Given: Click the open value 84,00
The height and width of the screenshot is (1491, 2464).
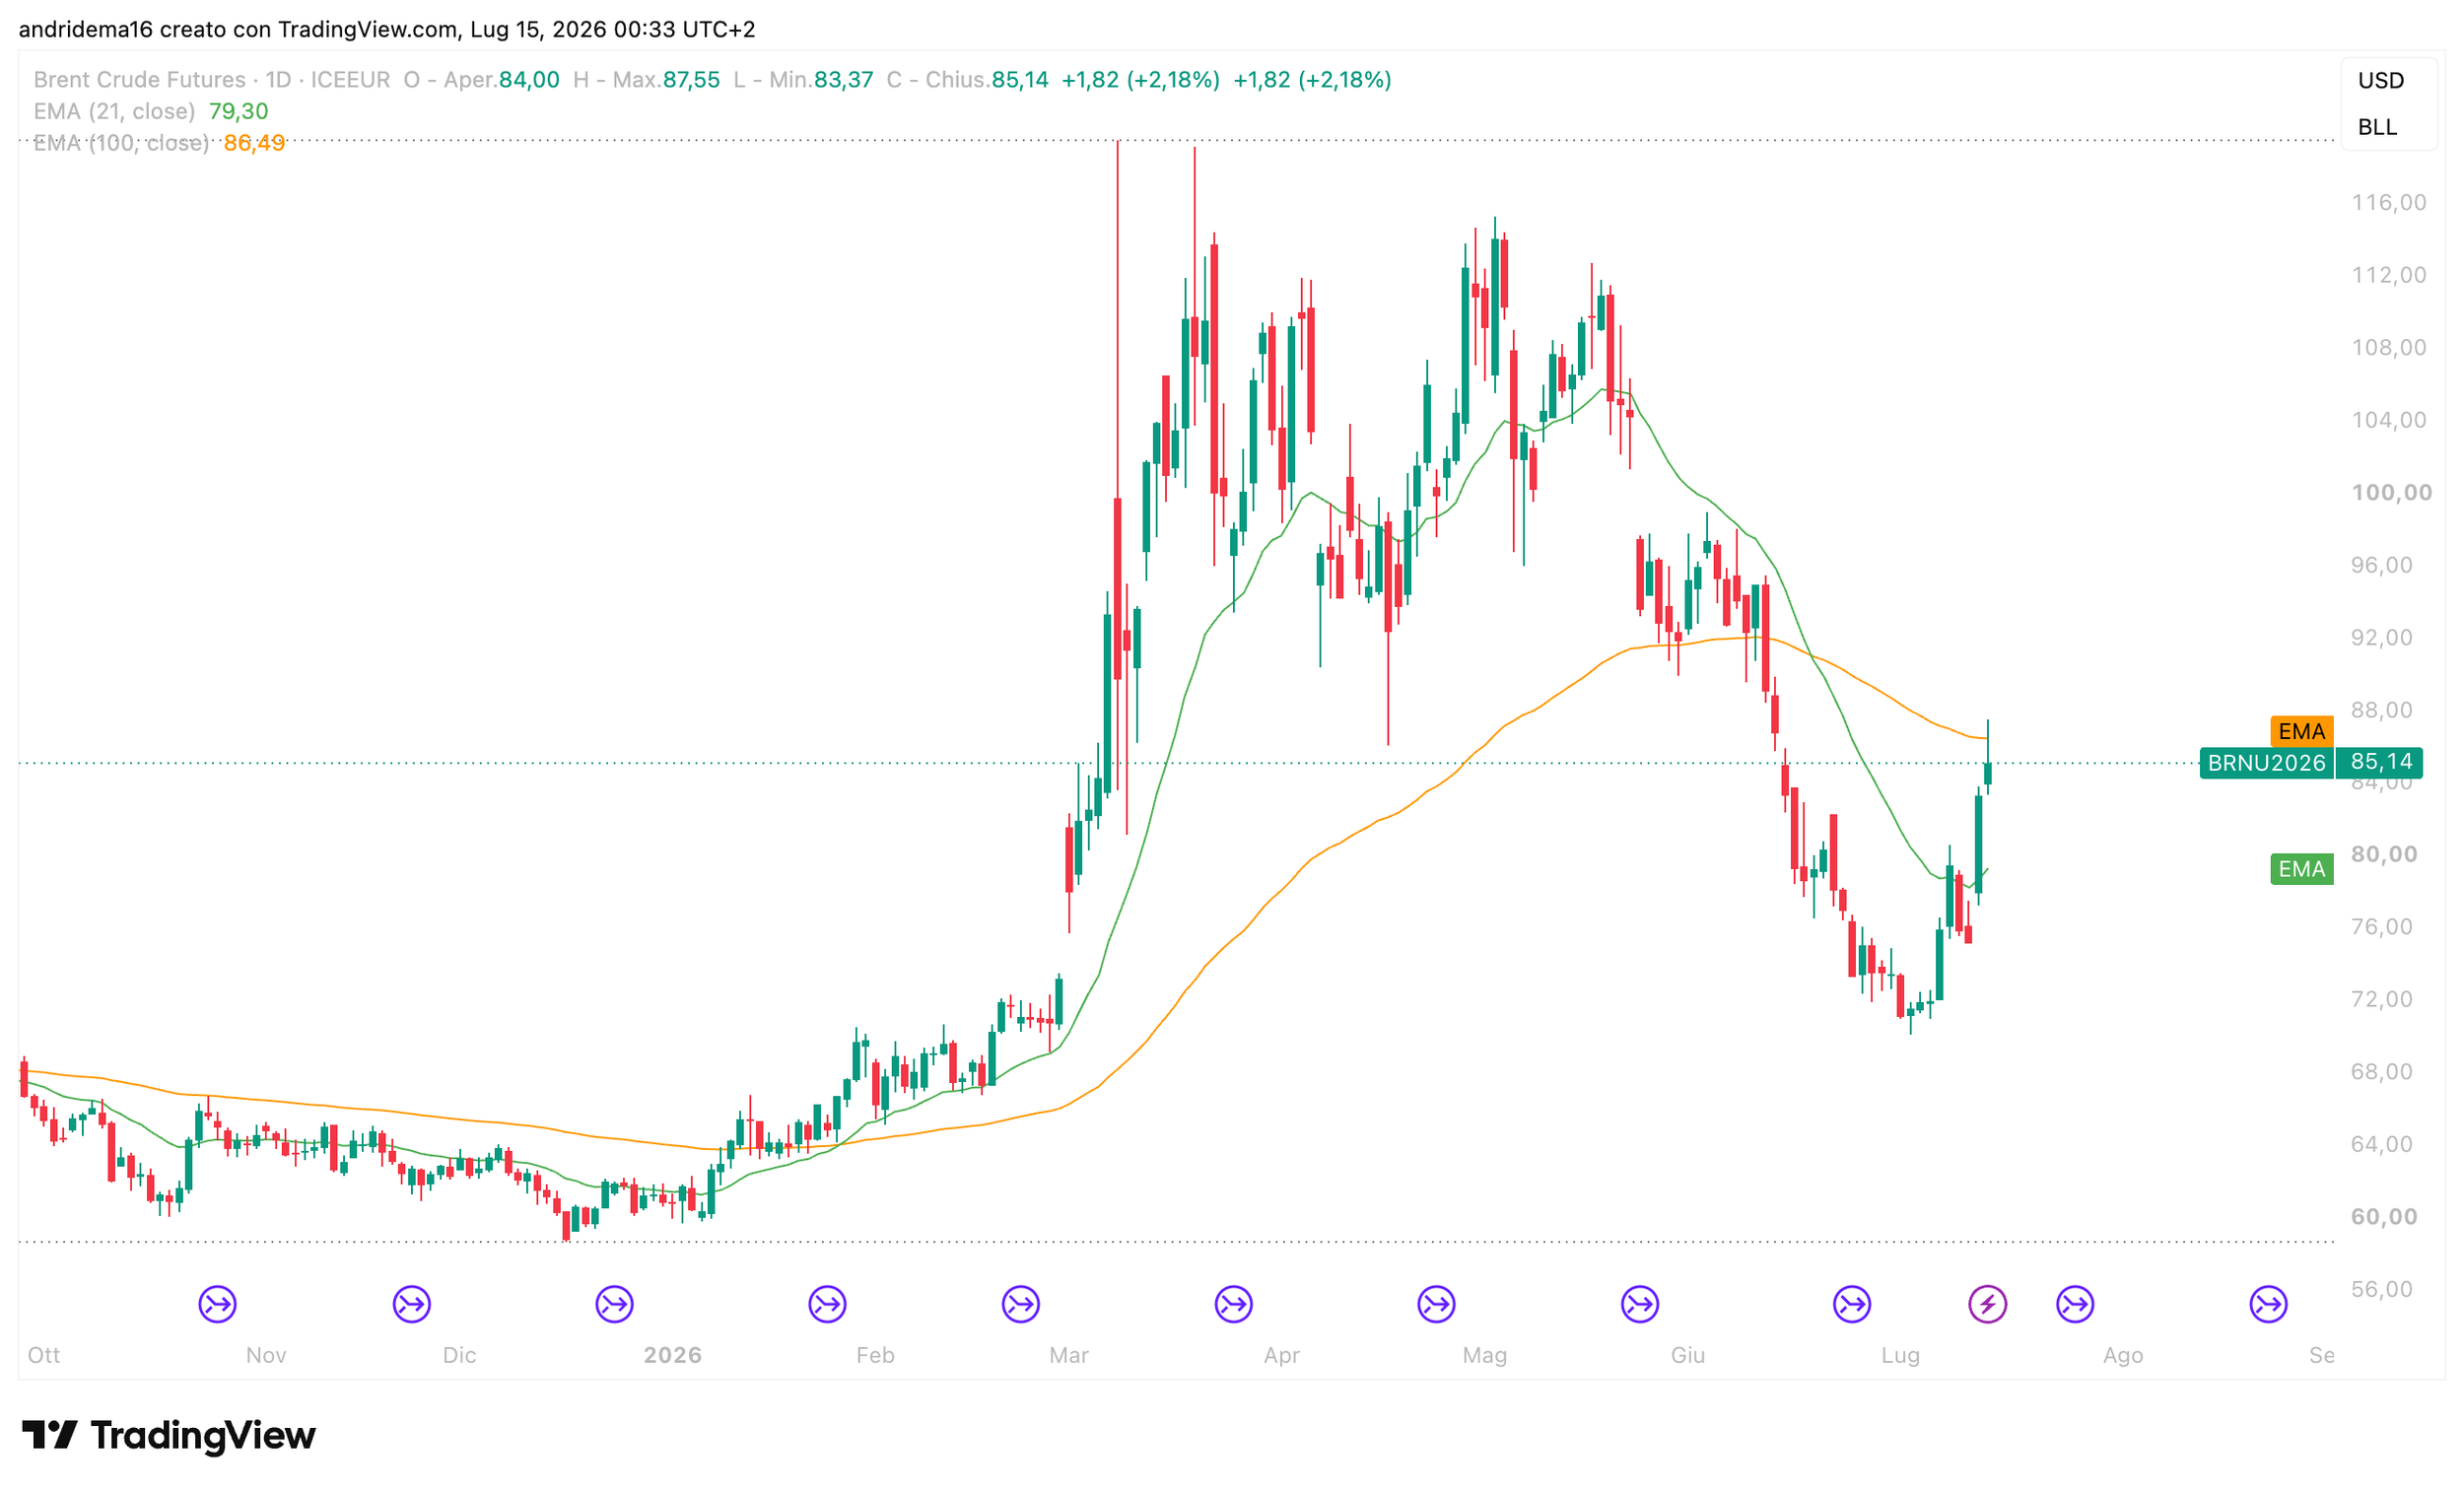Looking at the screenshot, I should point(529,79).
